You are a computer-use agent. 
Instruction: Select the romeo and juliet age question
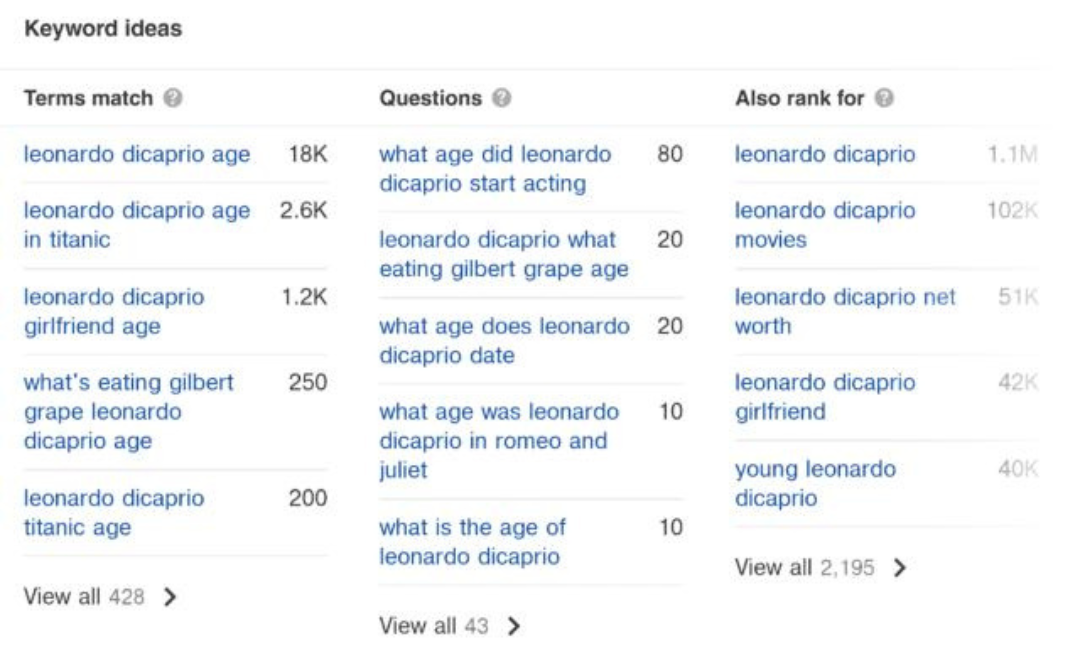coord(498,440)
